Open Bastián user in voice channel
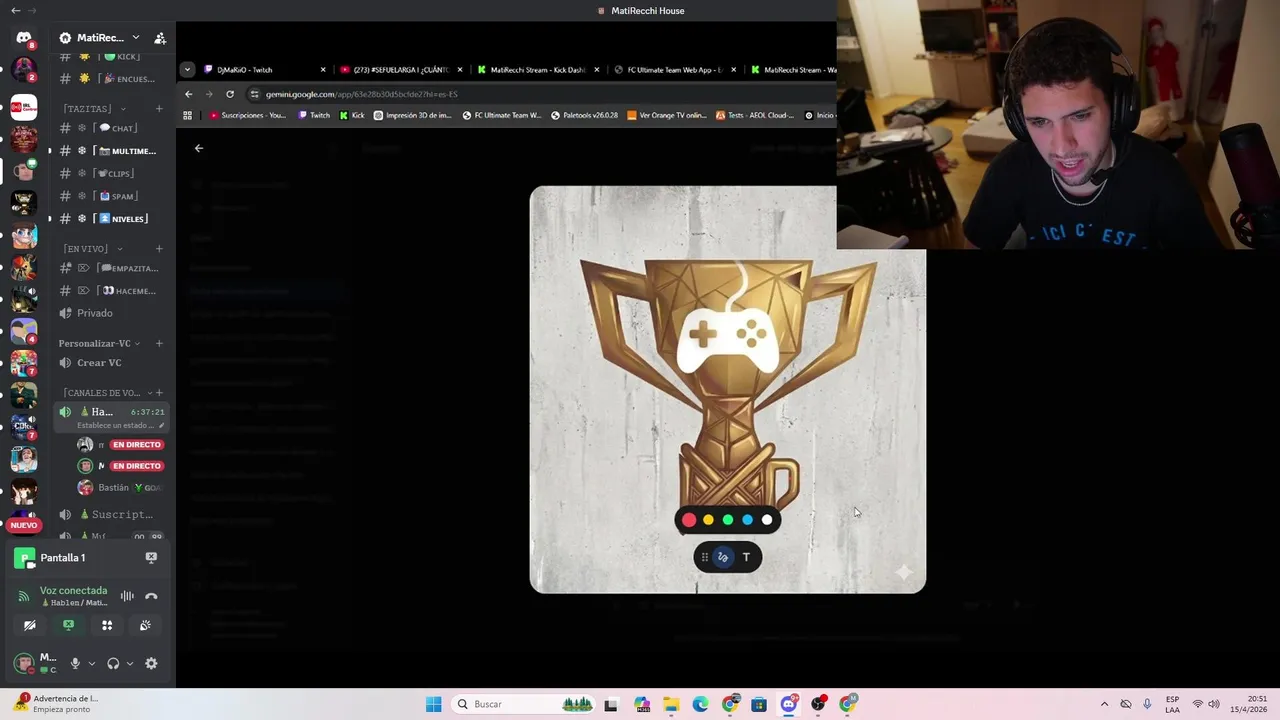Viewport: 1280px width, 720px height. (x=120, y=488)
